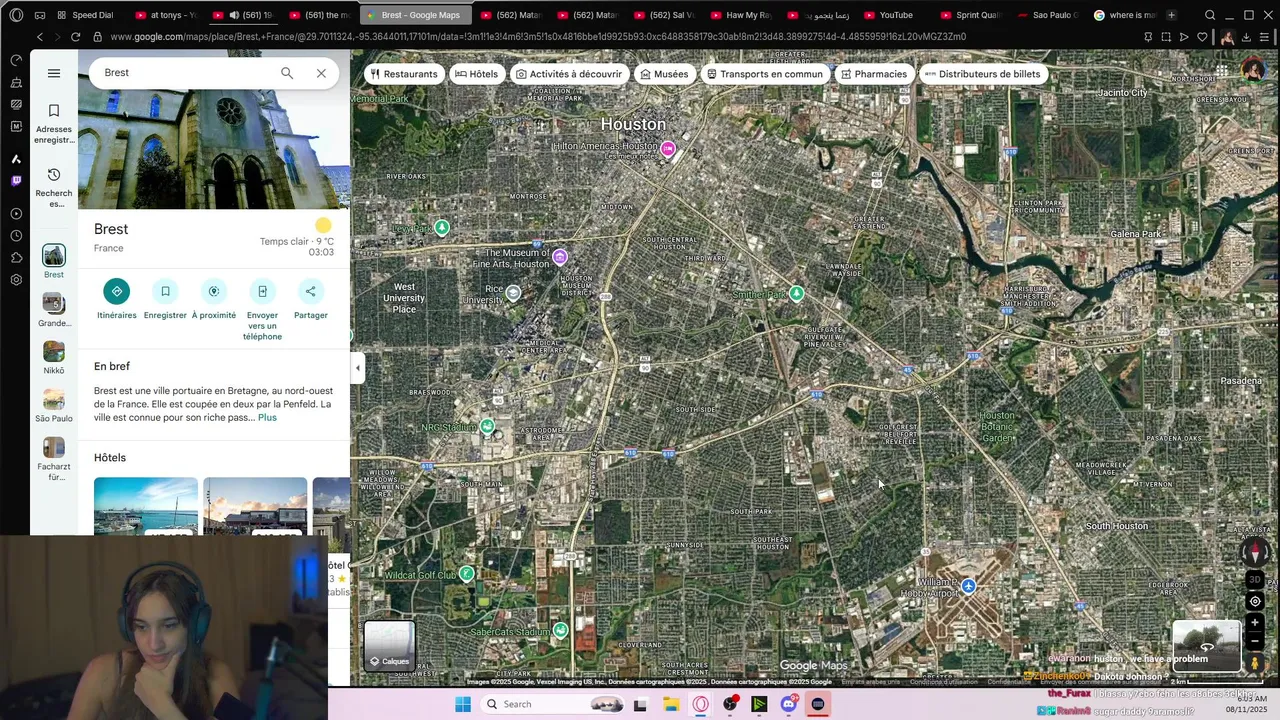Switch to the 'where is ma' Google tab
The height and width of the screenshot is (720, 1280).
[1123, 15]
